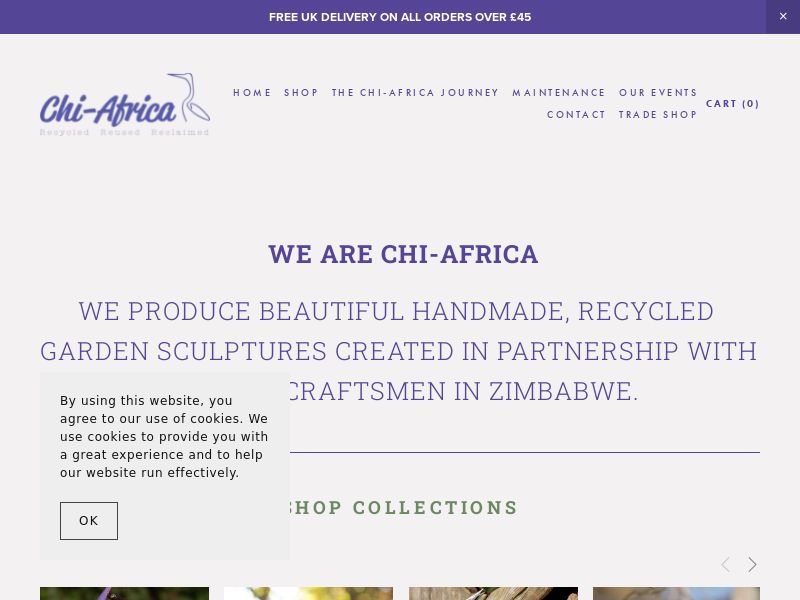Navigate to the Maintenance page

[x=559, y=93]
